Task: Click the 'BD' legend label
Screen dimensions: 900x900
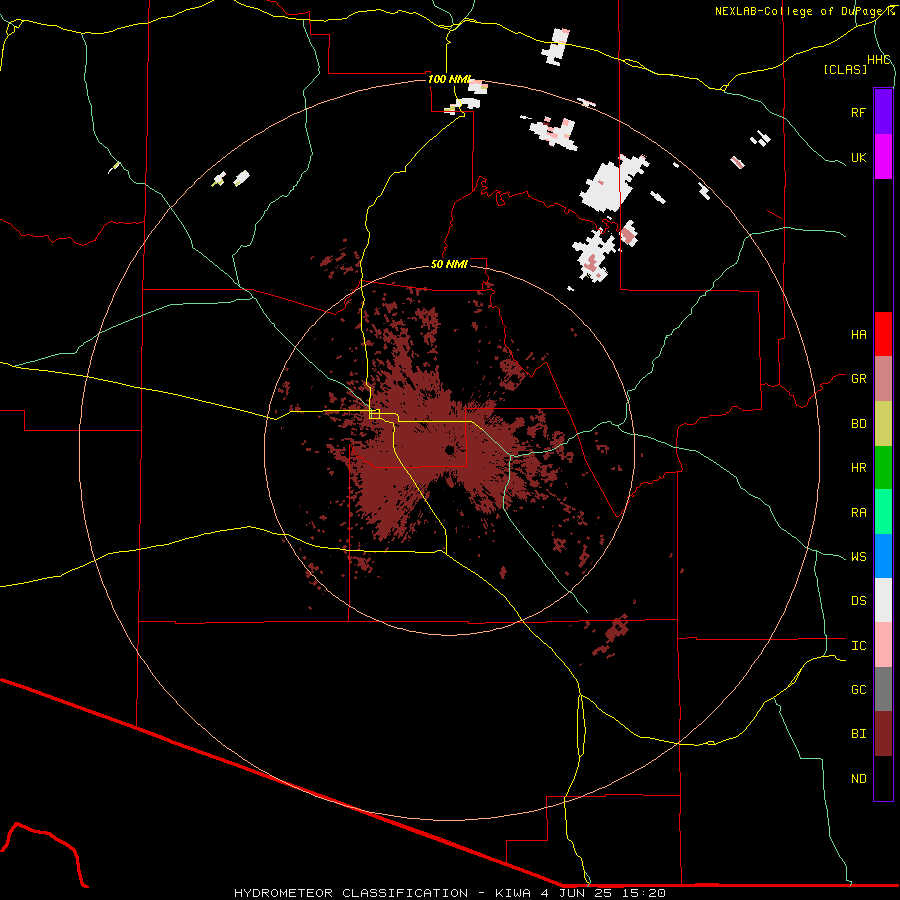Action: pyautogui.click(x=858, y=424)
